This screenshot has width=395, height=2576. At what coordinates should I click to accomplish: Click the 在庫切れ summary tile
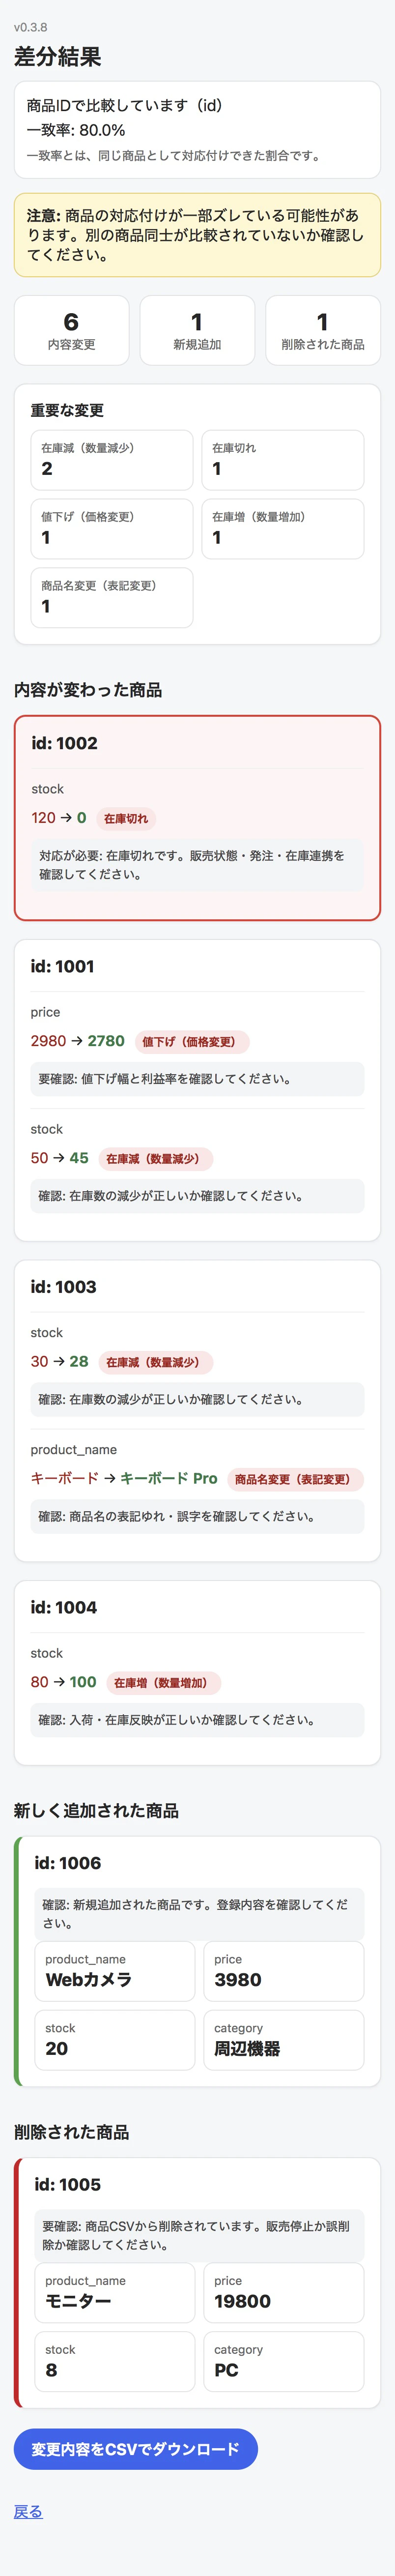[x=283, y=460]
